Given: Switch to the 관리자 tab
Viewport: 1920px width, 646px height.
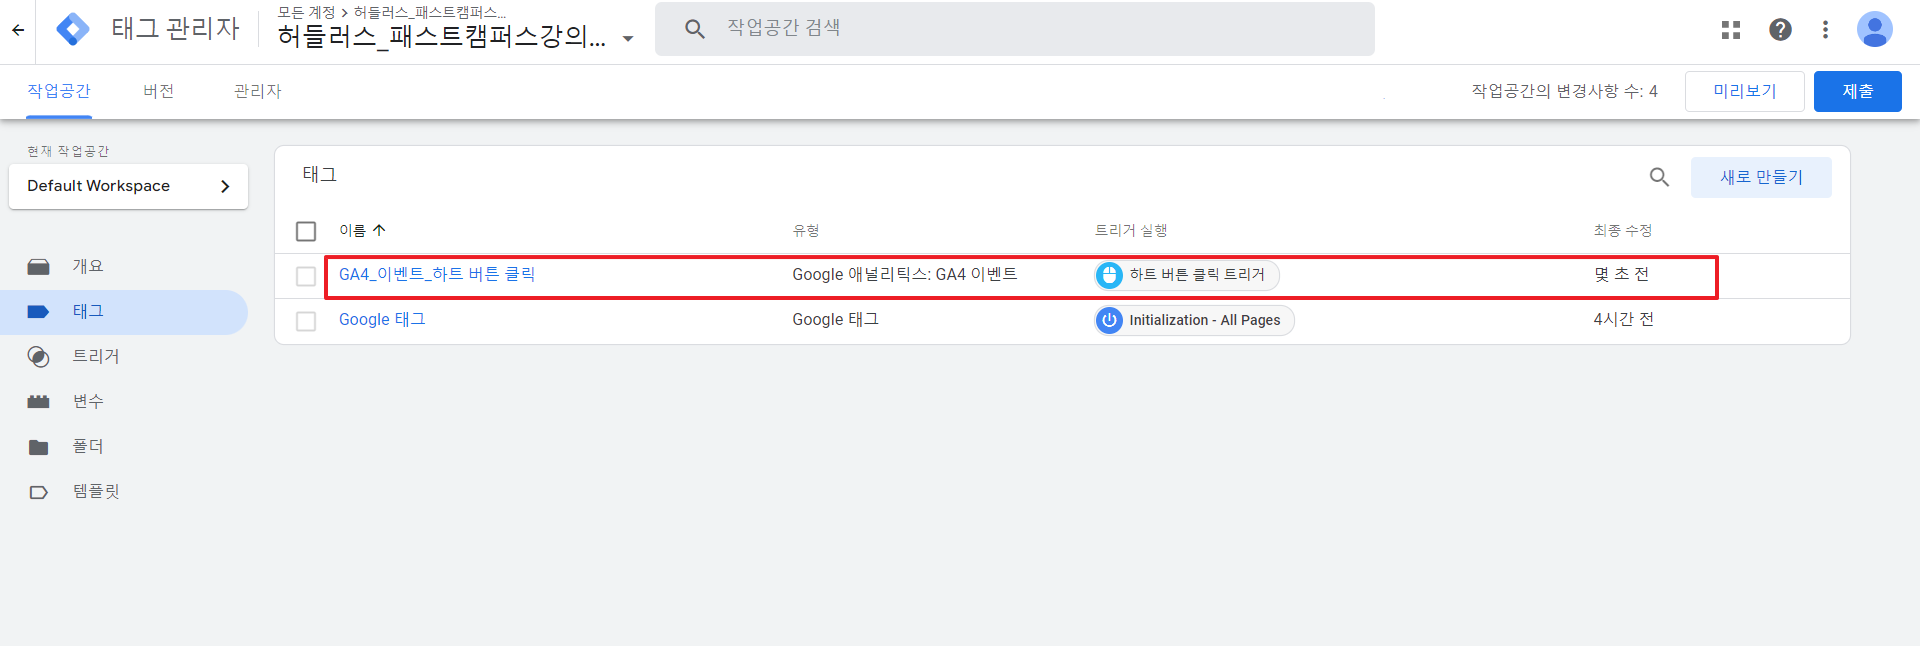Looking at the screenshot, I should pos(258,91).
